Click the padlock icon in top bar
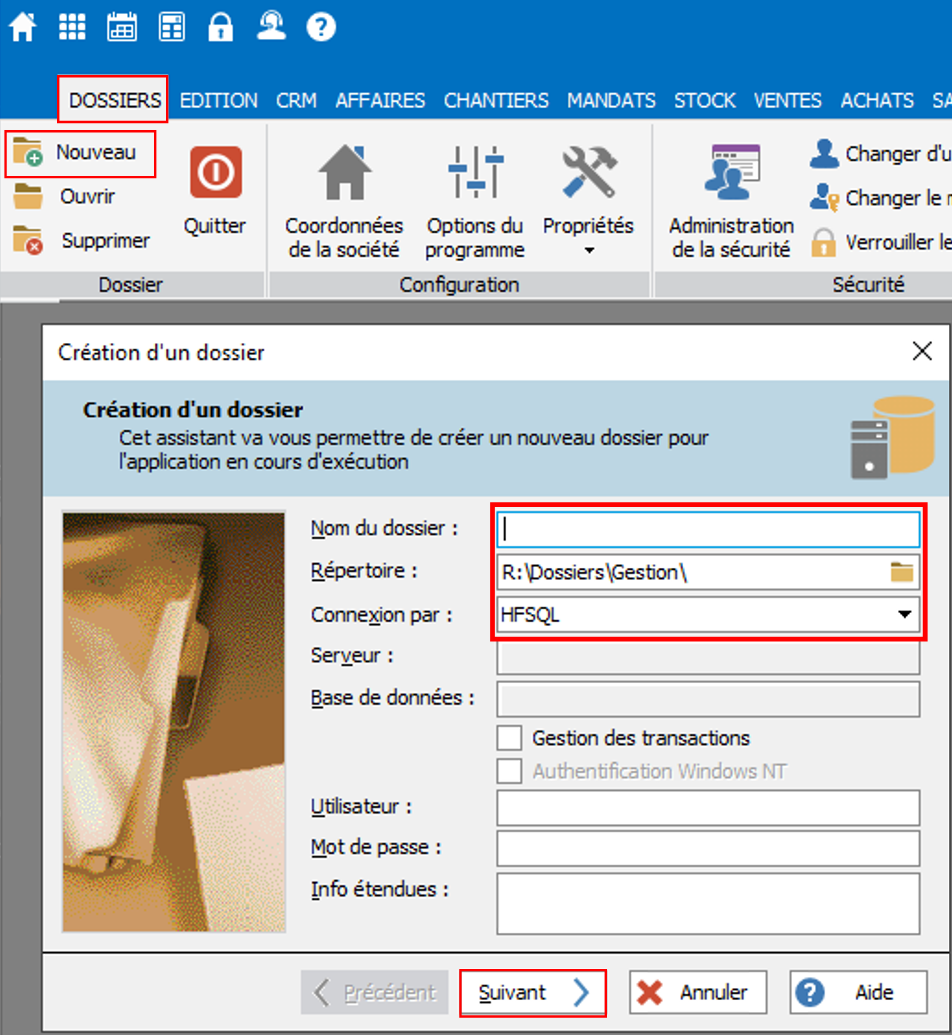This screenshot has width=952, height=1035. [x=221, y=28]
